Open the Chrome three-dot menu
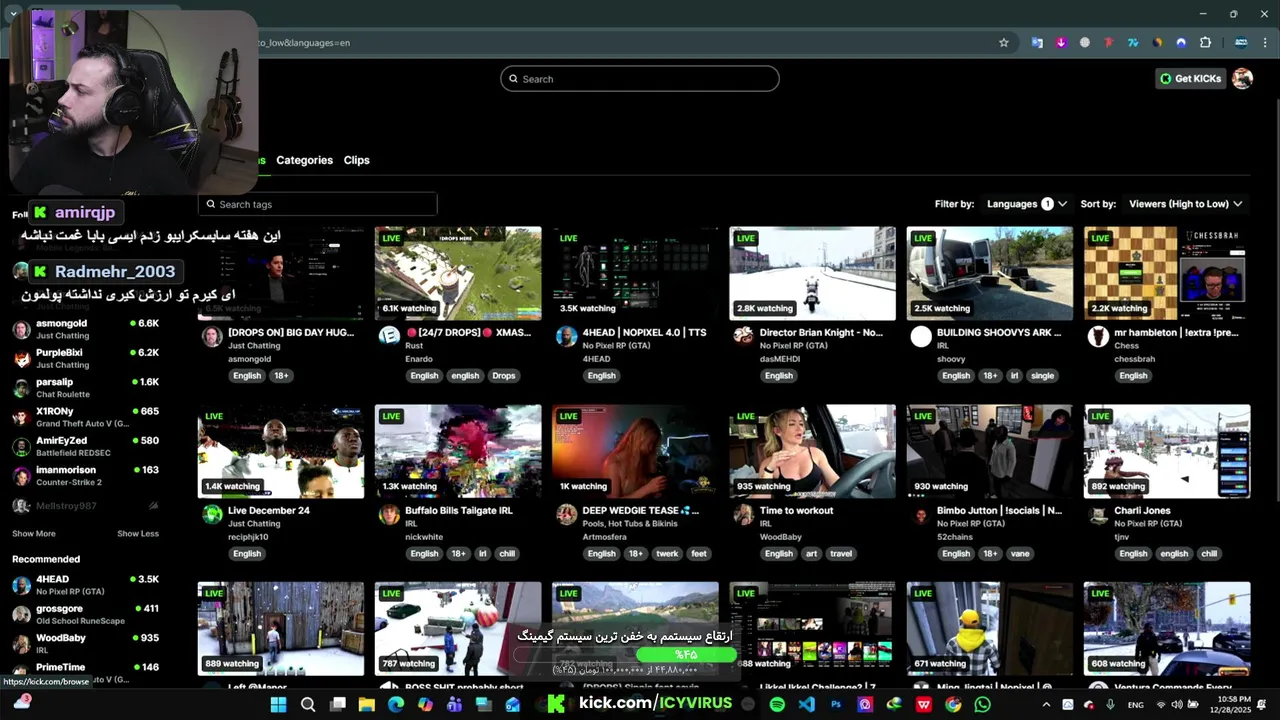Image resolution: width=1280 pixels, height=720 pixels. [1265, 42]
